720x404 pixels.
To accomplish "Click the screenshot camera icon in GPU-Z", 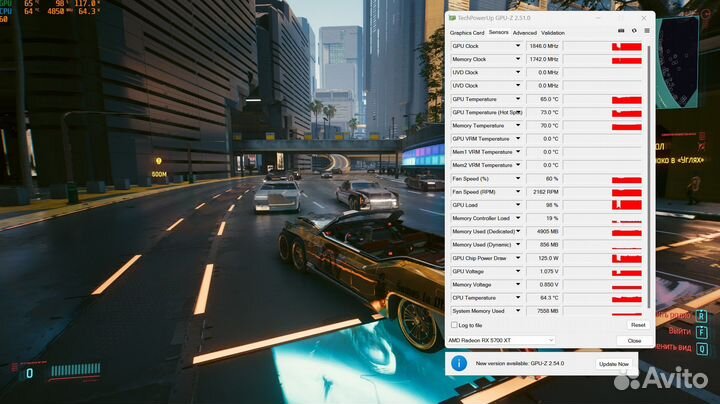I will 621,31.
